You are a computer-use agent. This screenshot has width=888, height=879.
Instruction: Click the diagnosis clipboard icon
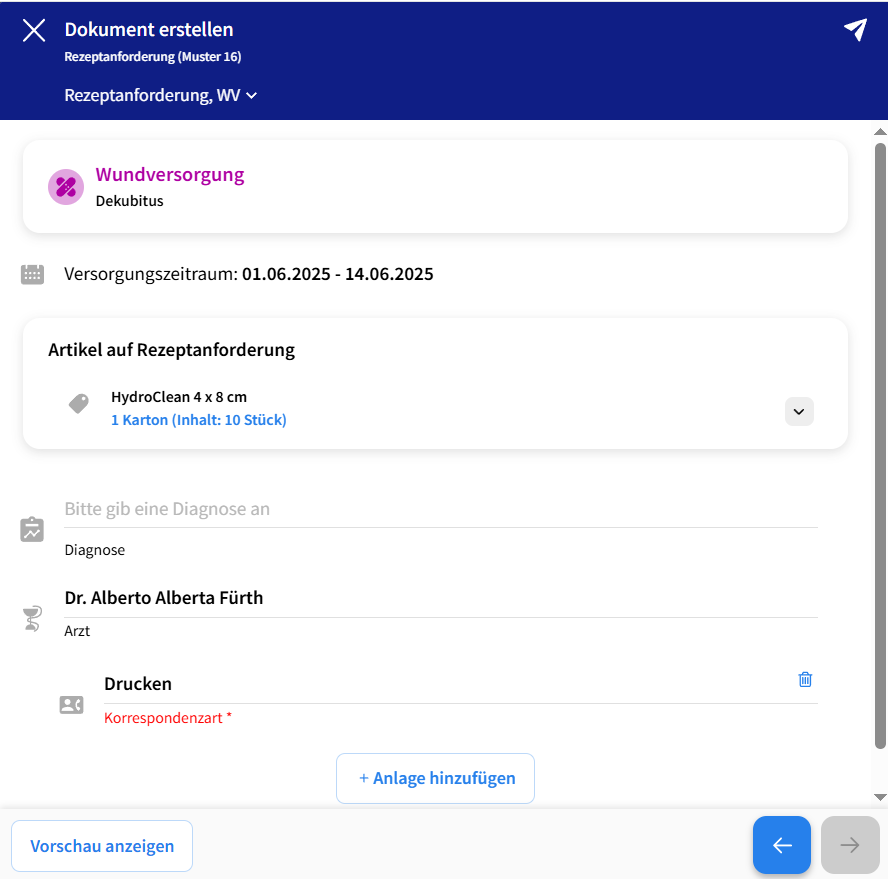(32, 529)
